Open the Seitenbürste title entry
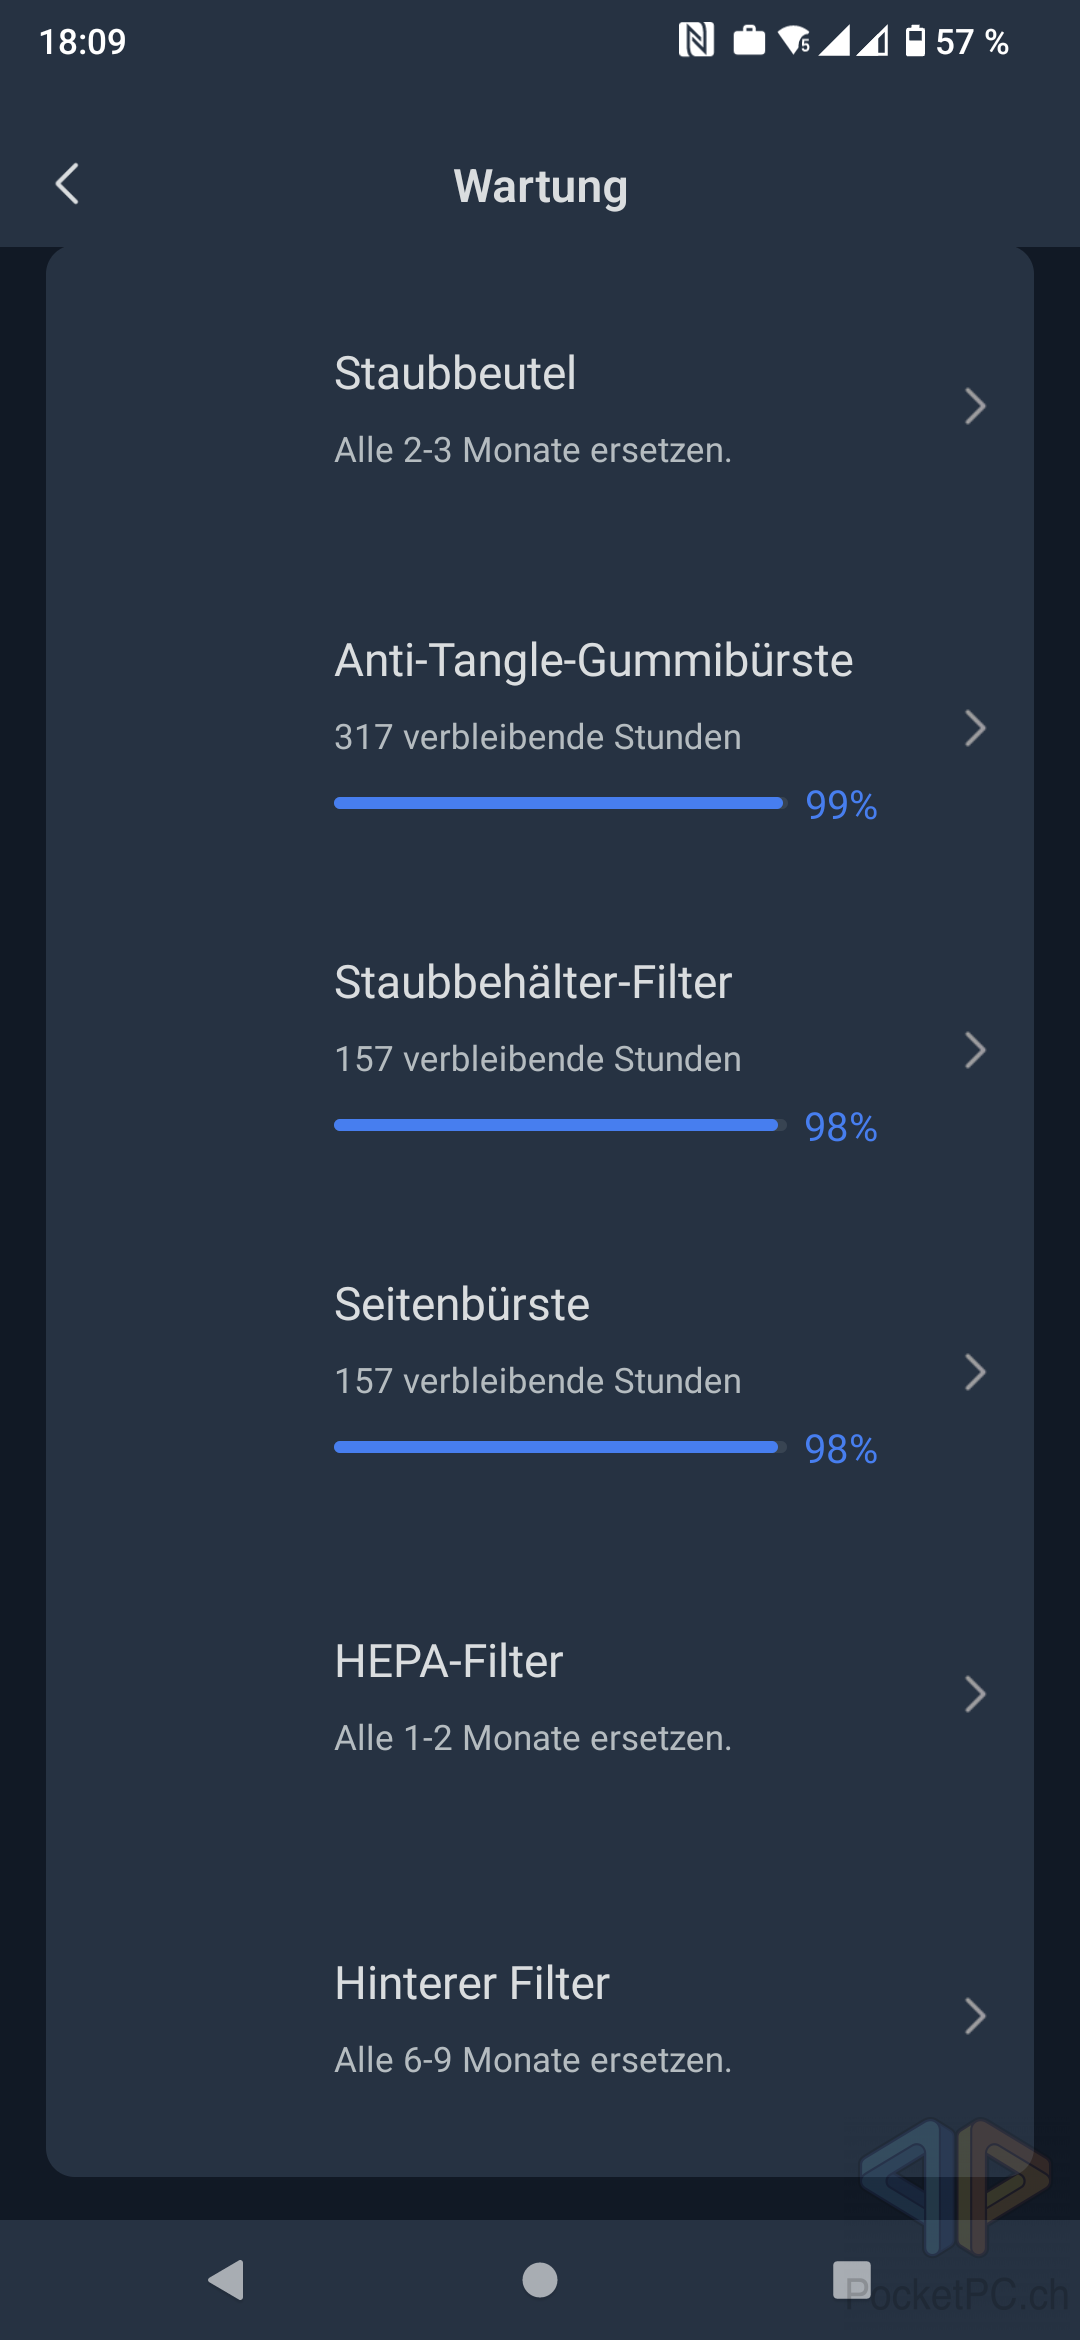 point(462,1305)
